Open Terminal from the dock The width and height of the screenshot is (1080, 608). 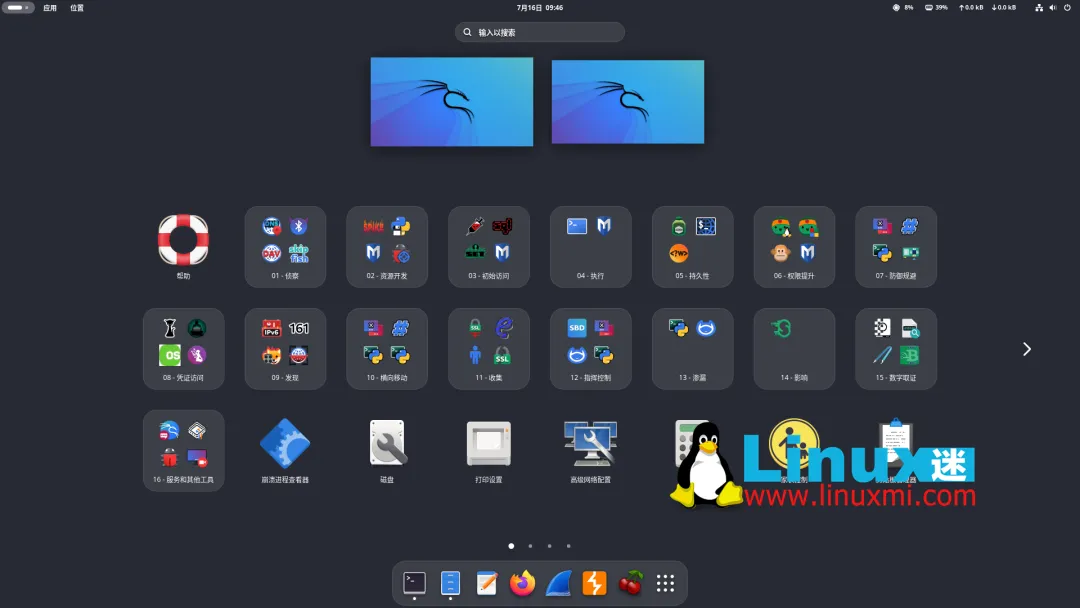[x=415, y=583]
